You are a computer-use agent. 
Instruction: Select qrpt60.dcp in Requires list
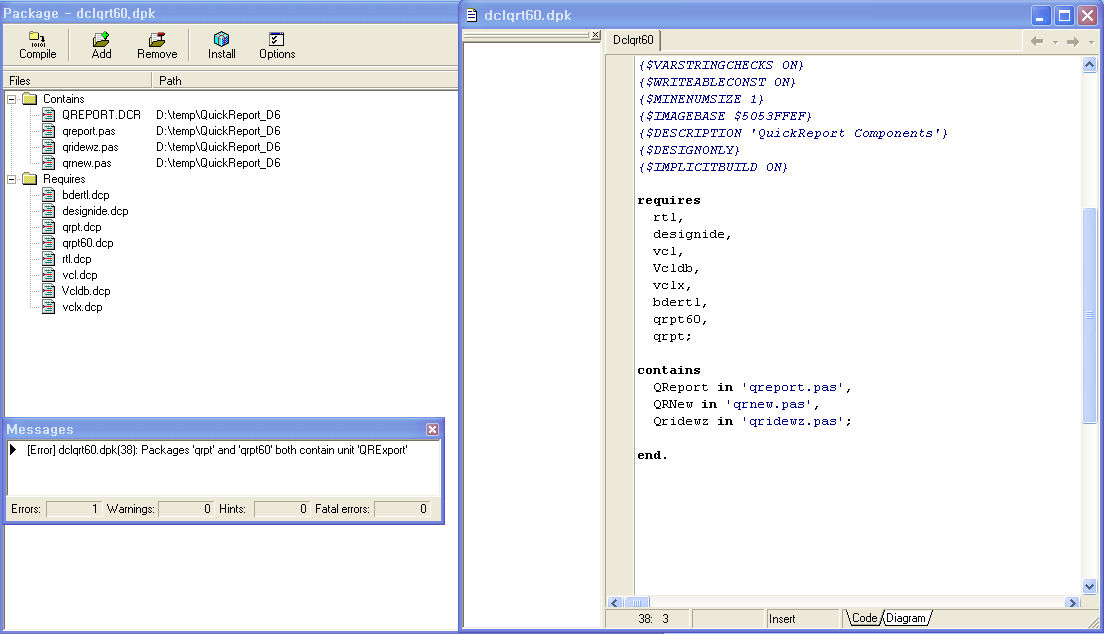click(x=87, y=243)
